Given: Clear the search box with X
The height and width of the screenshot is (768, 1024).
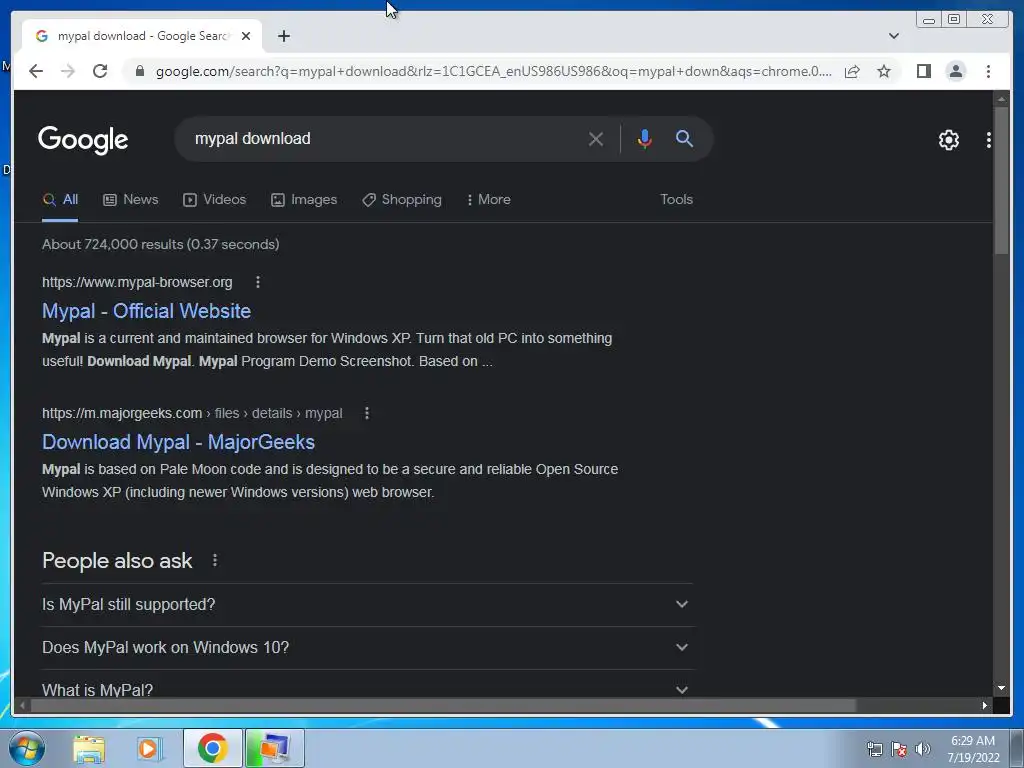Looking at the screenshot, I should [596, 138].
